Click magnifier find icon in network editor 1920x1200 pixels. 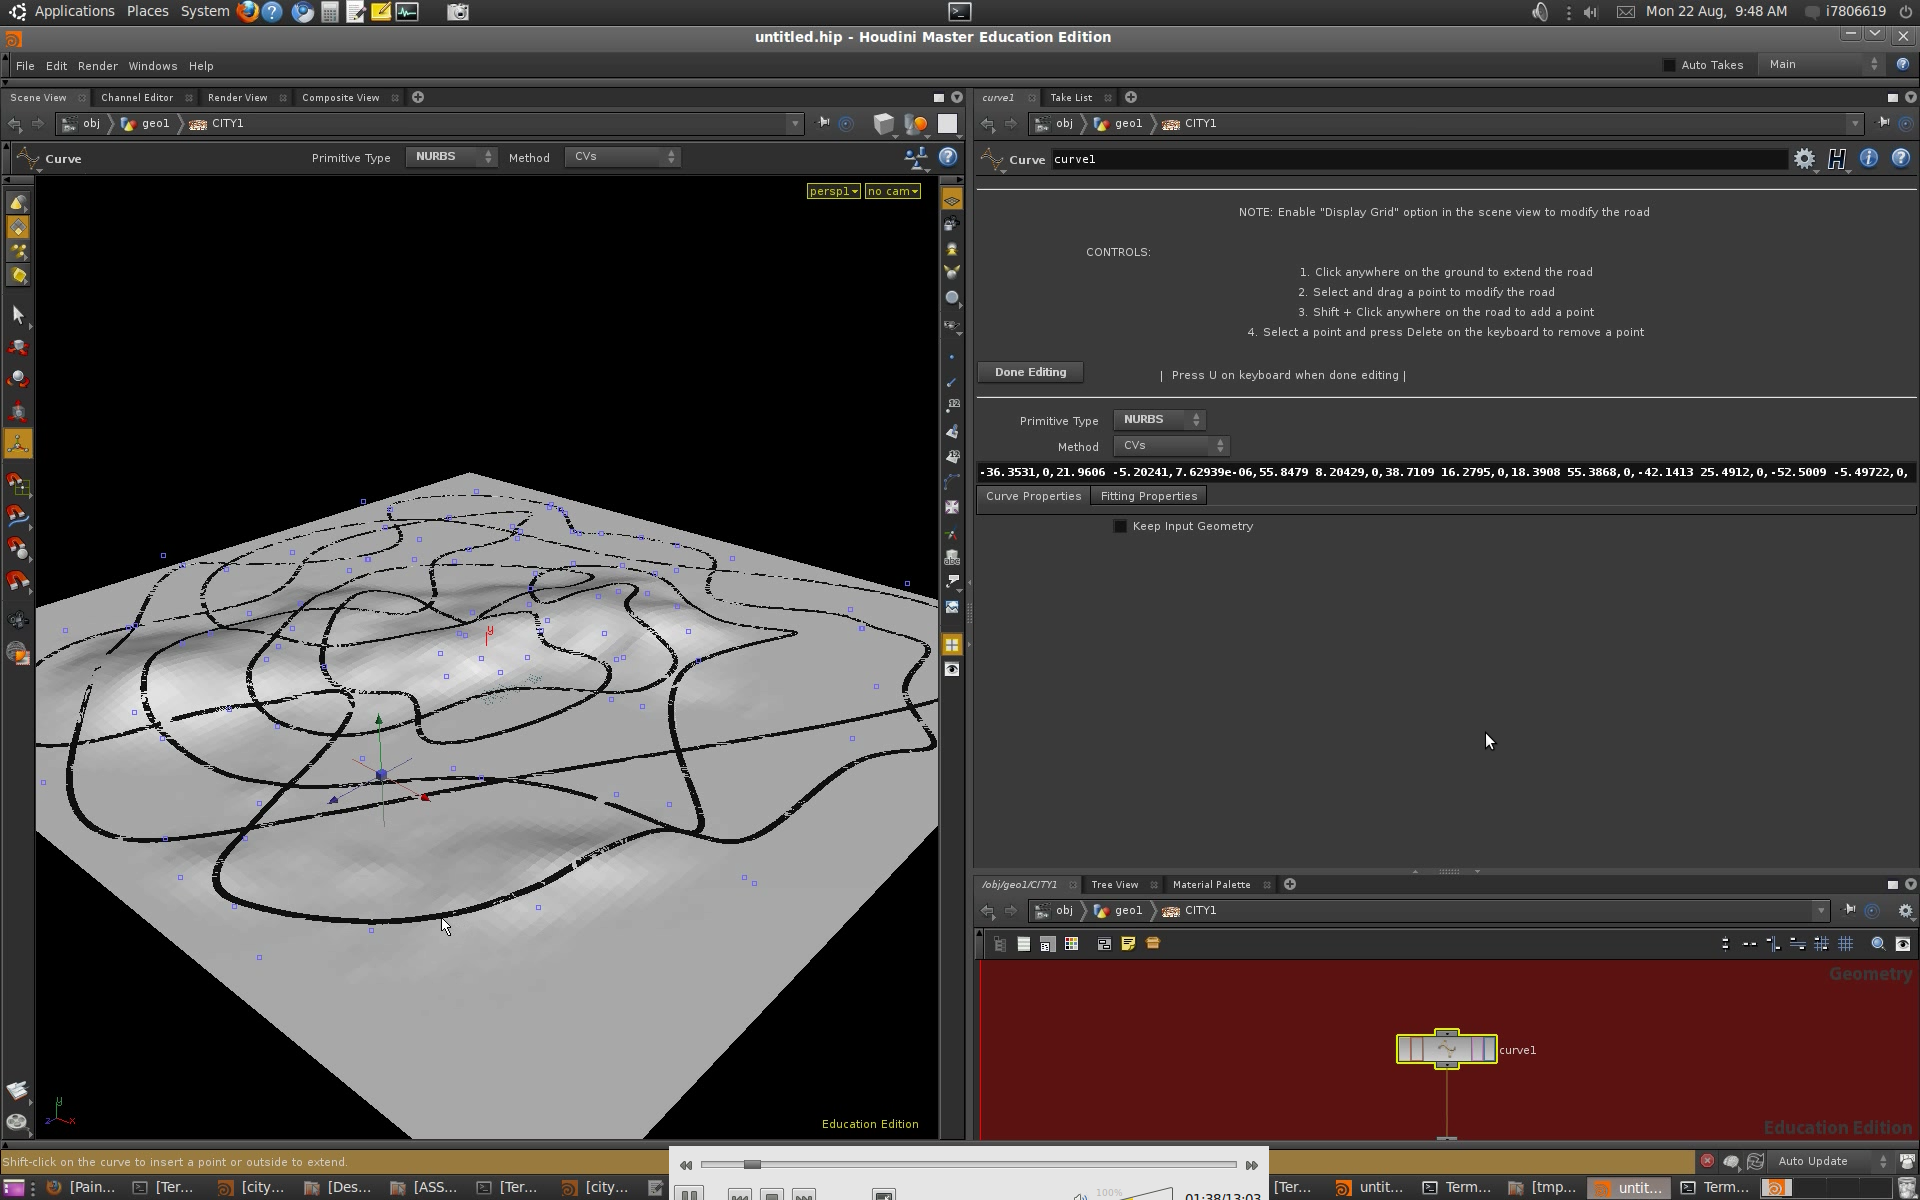pos(1878,944)
